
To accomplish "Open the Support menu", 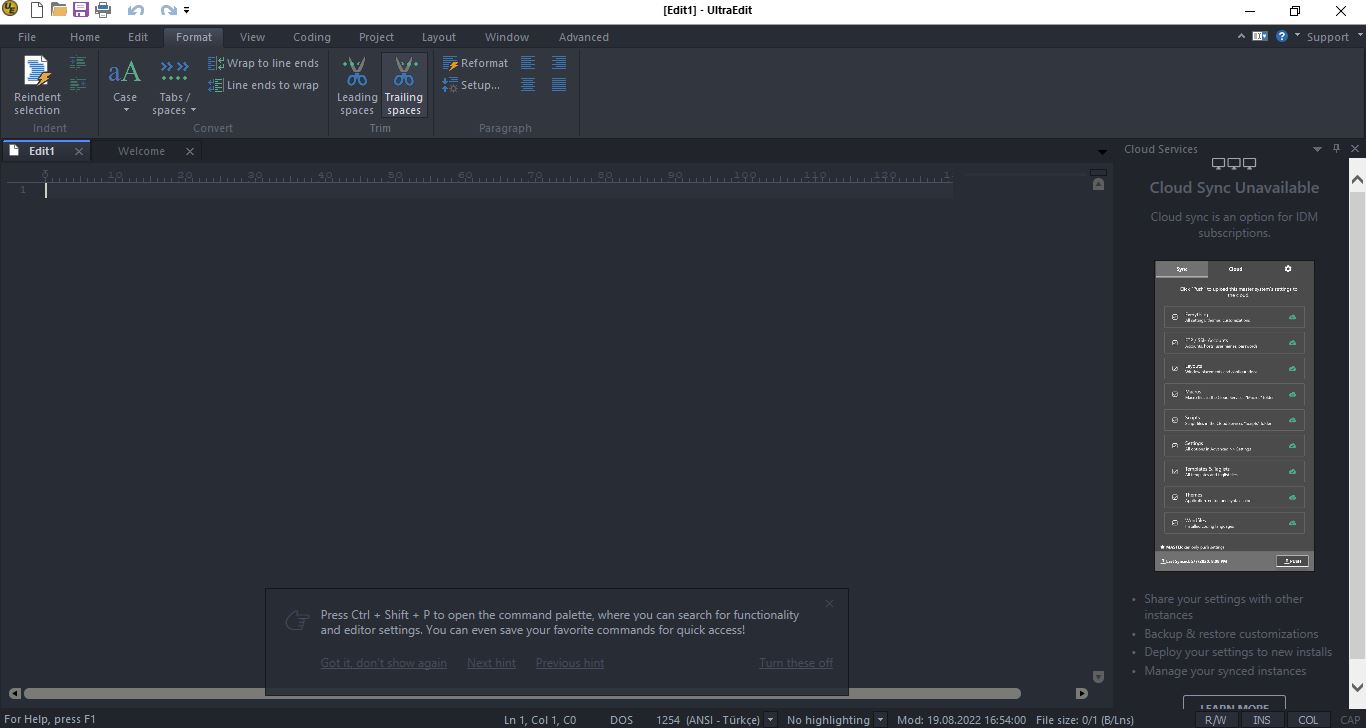I will 1333,37.
